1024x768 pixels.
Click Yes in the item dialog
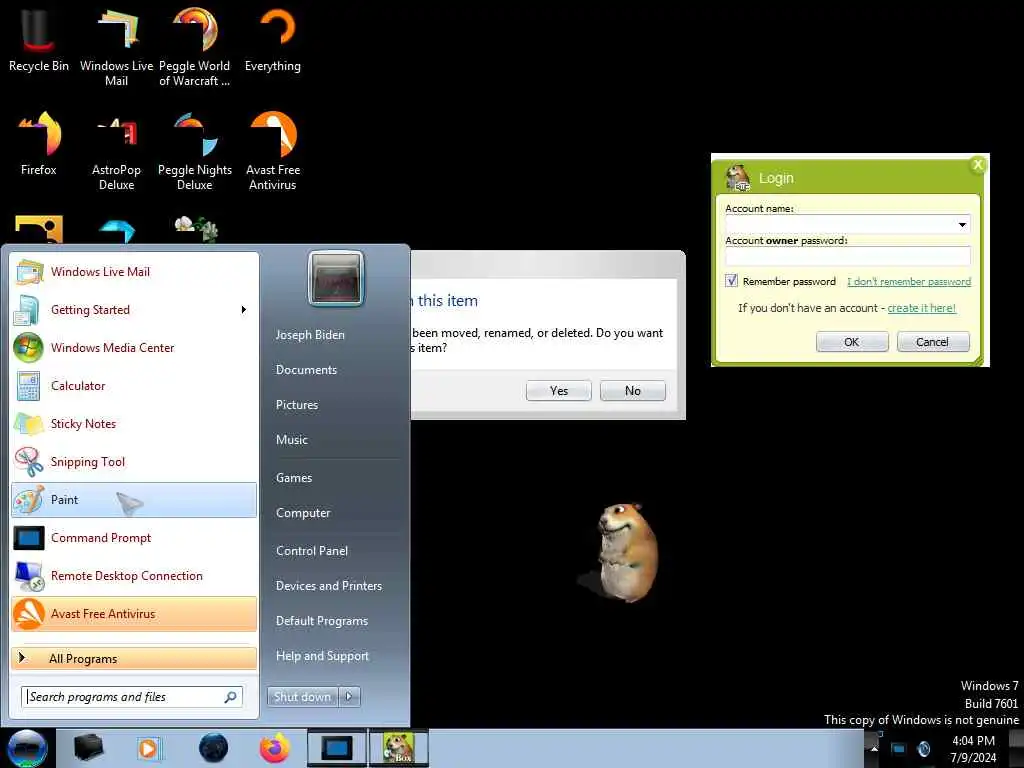(558, 391)
